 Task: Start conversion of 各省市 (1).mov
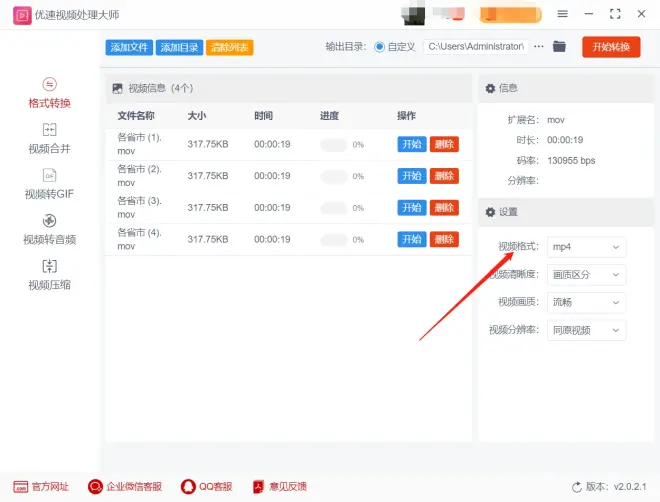click(x=412, y=144)
